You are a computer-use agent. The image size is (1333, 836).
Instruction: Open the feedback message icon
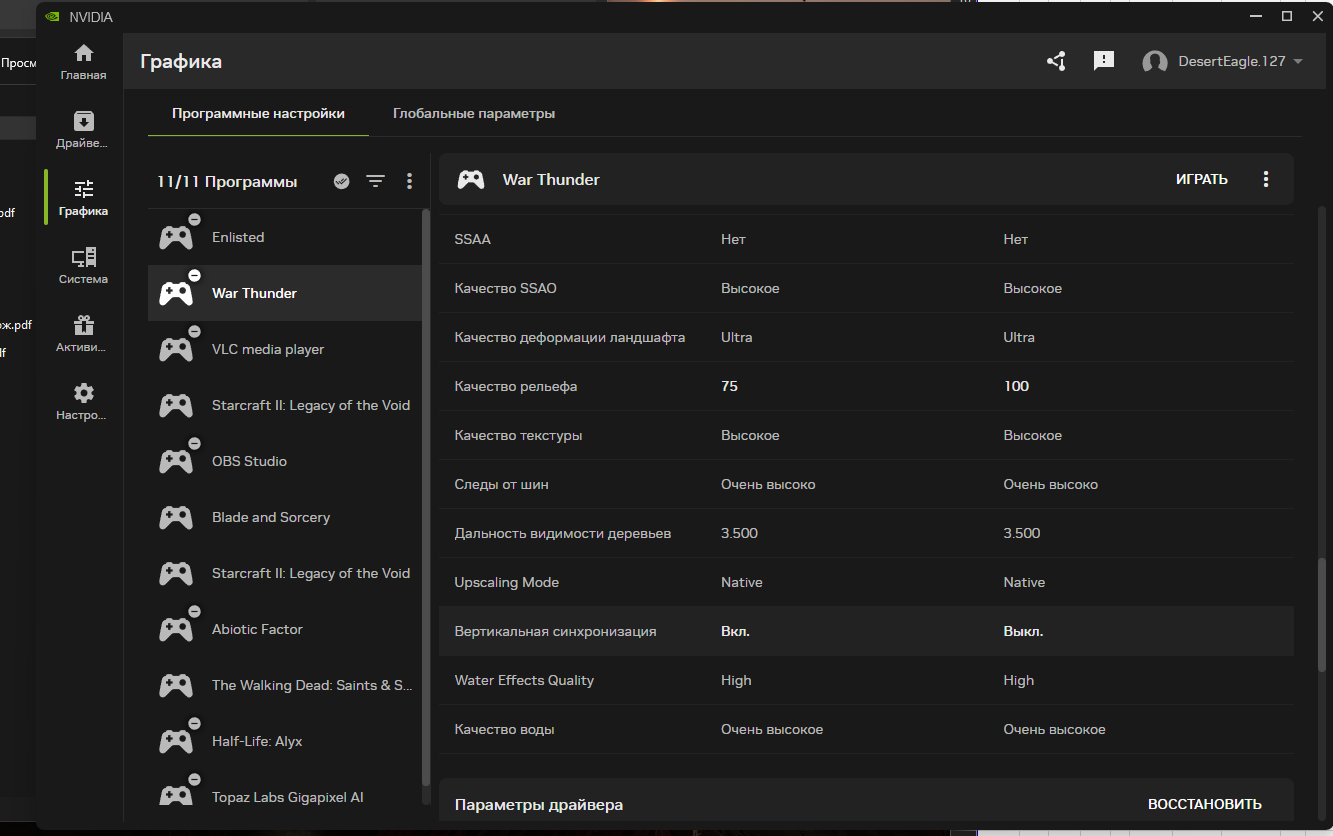coord(1104,62)
